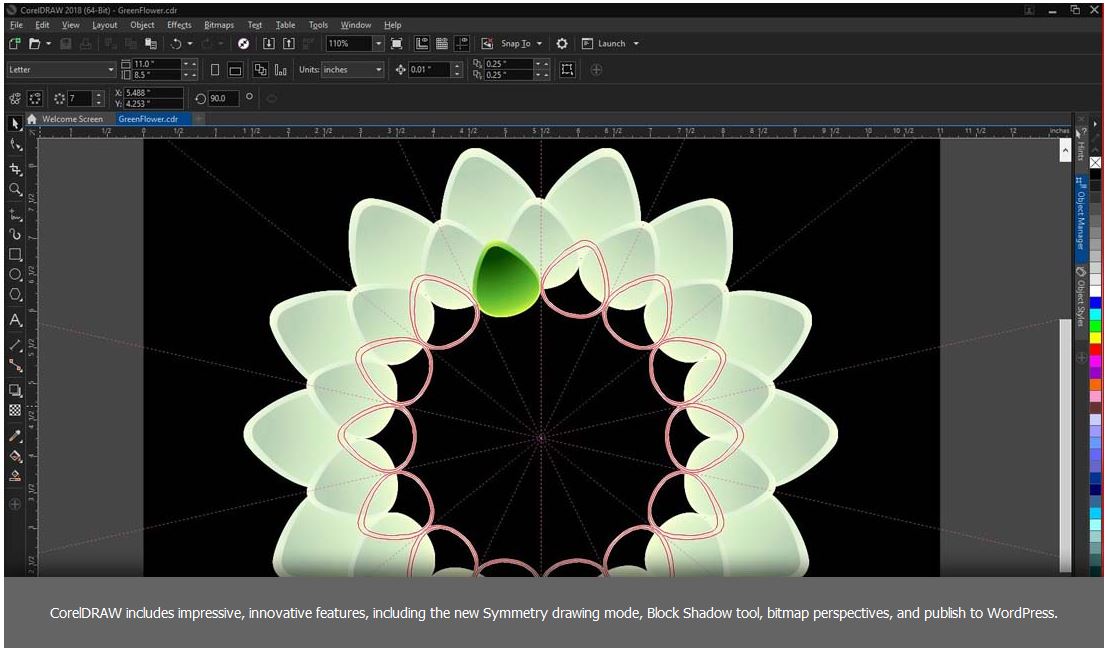Open the Object menu
This screenshot has width=1108, height=653.
click(x=142, y=25)
